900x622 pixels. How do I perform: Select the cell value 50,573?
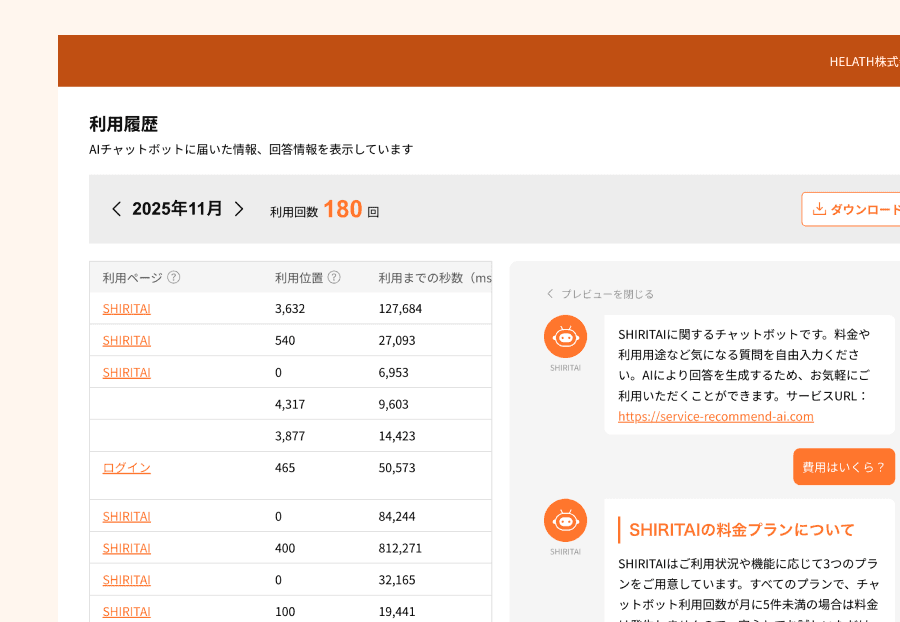(397, 468)
